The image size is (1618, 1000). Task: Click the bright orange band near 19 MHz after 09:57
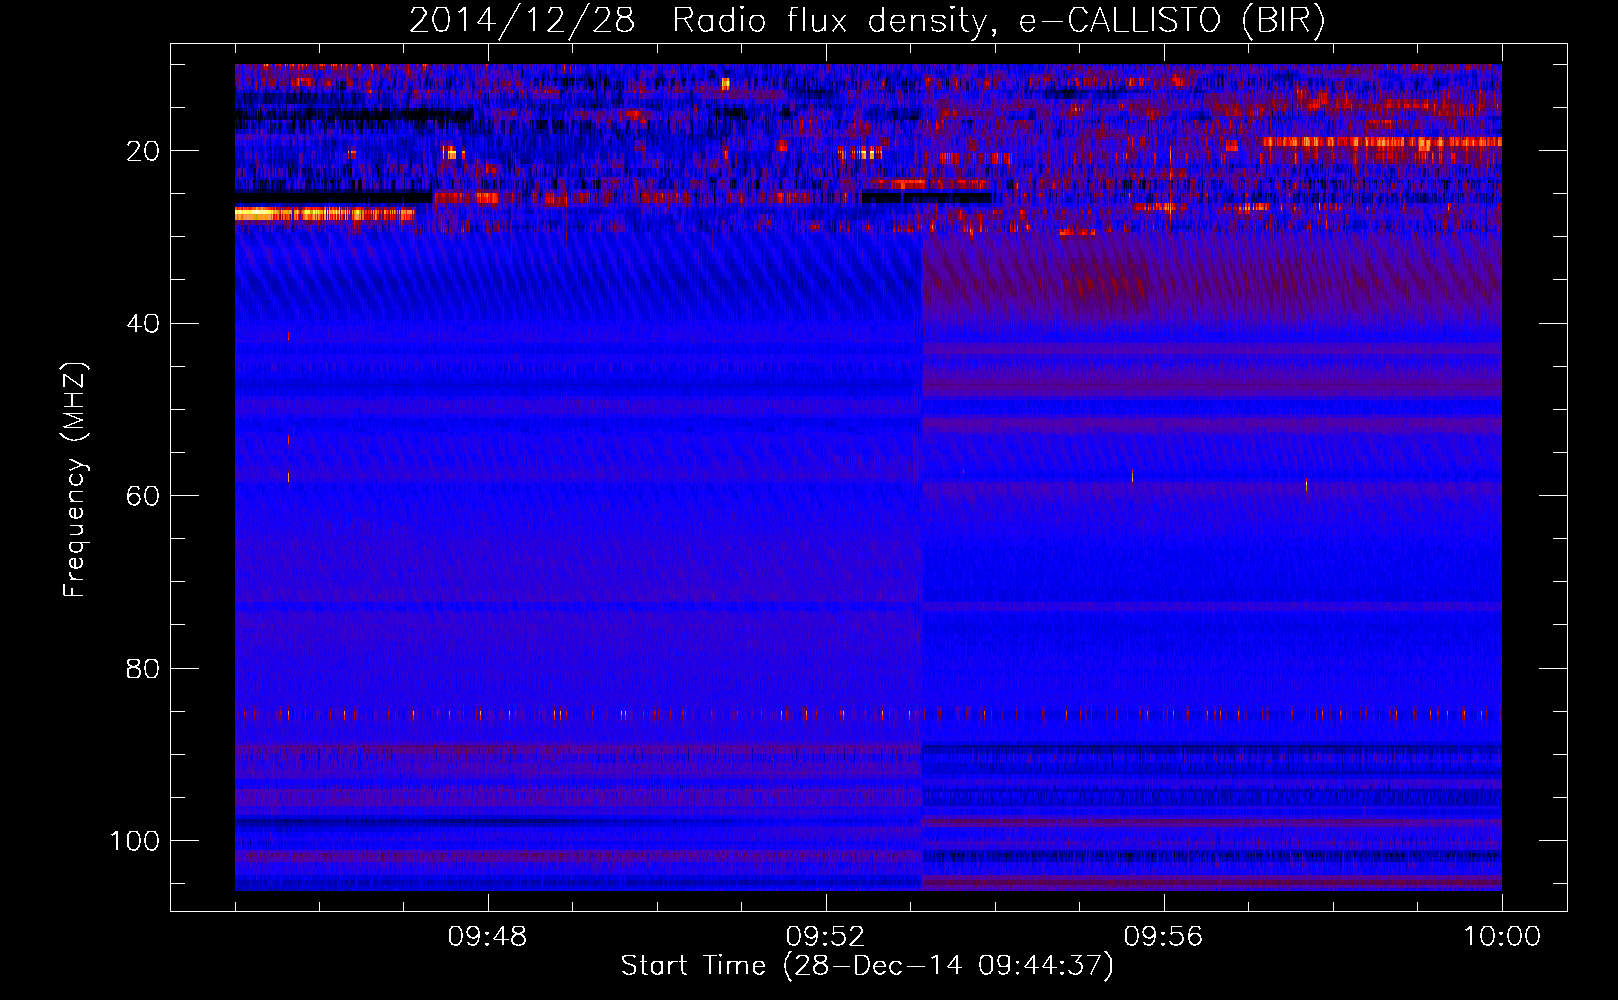coord(1381,142)
